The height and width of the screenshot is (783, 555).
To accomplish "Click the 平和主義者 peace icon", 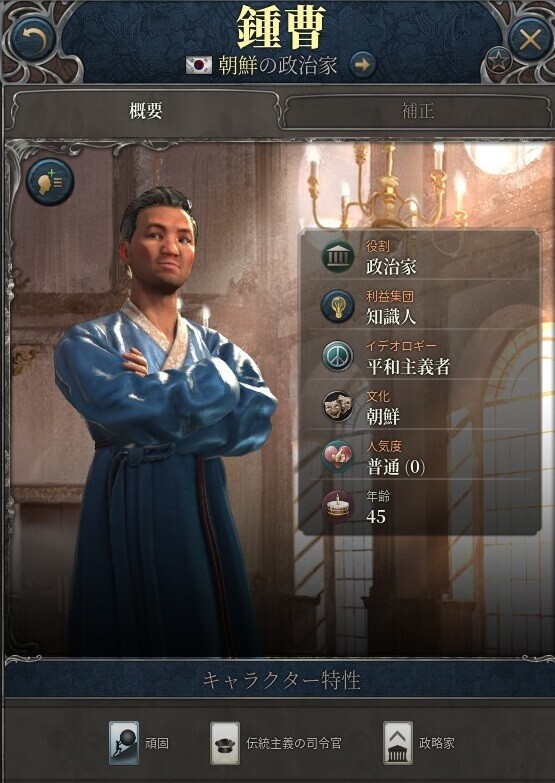I will tap(338, 357).
